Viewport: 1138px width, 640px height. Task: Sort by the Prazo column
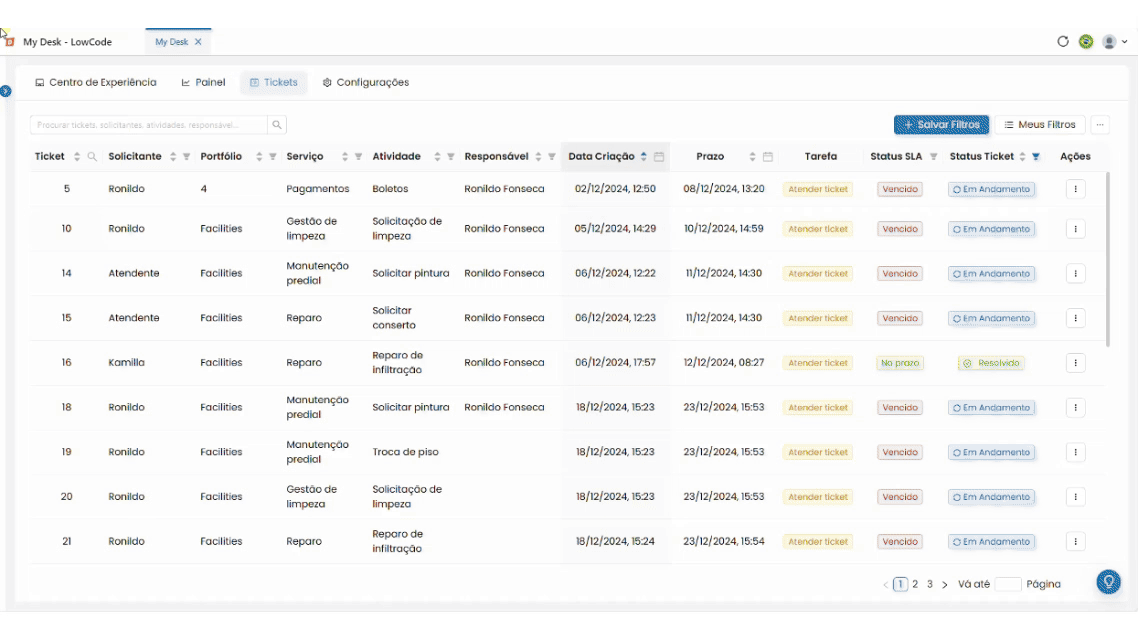(x=753, y=157)
